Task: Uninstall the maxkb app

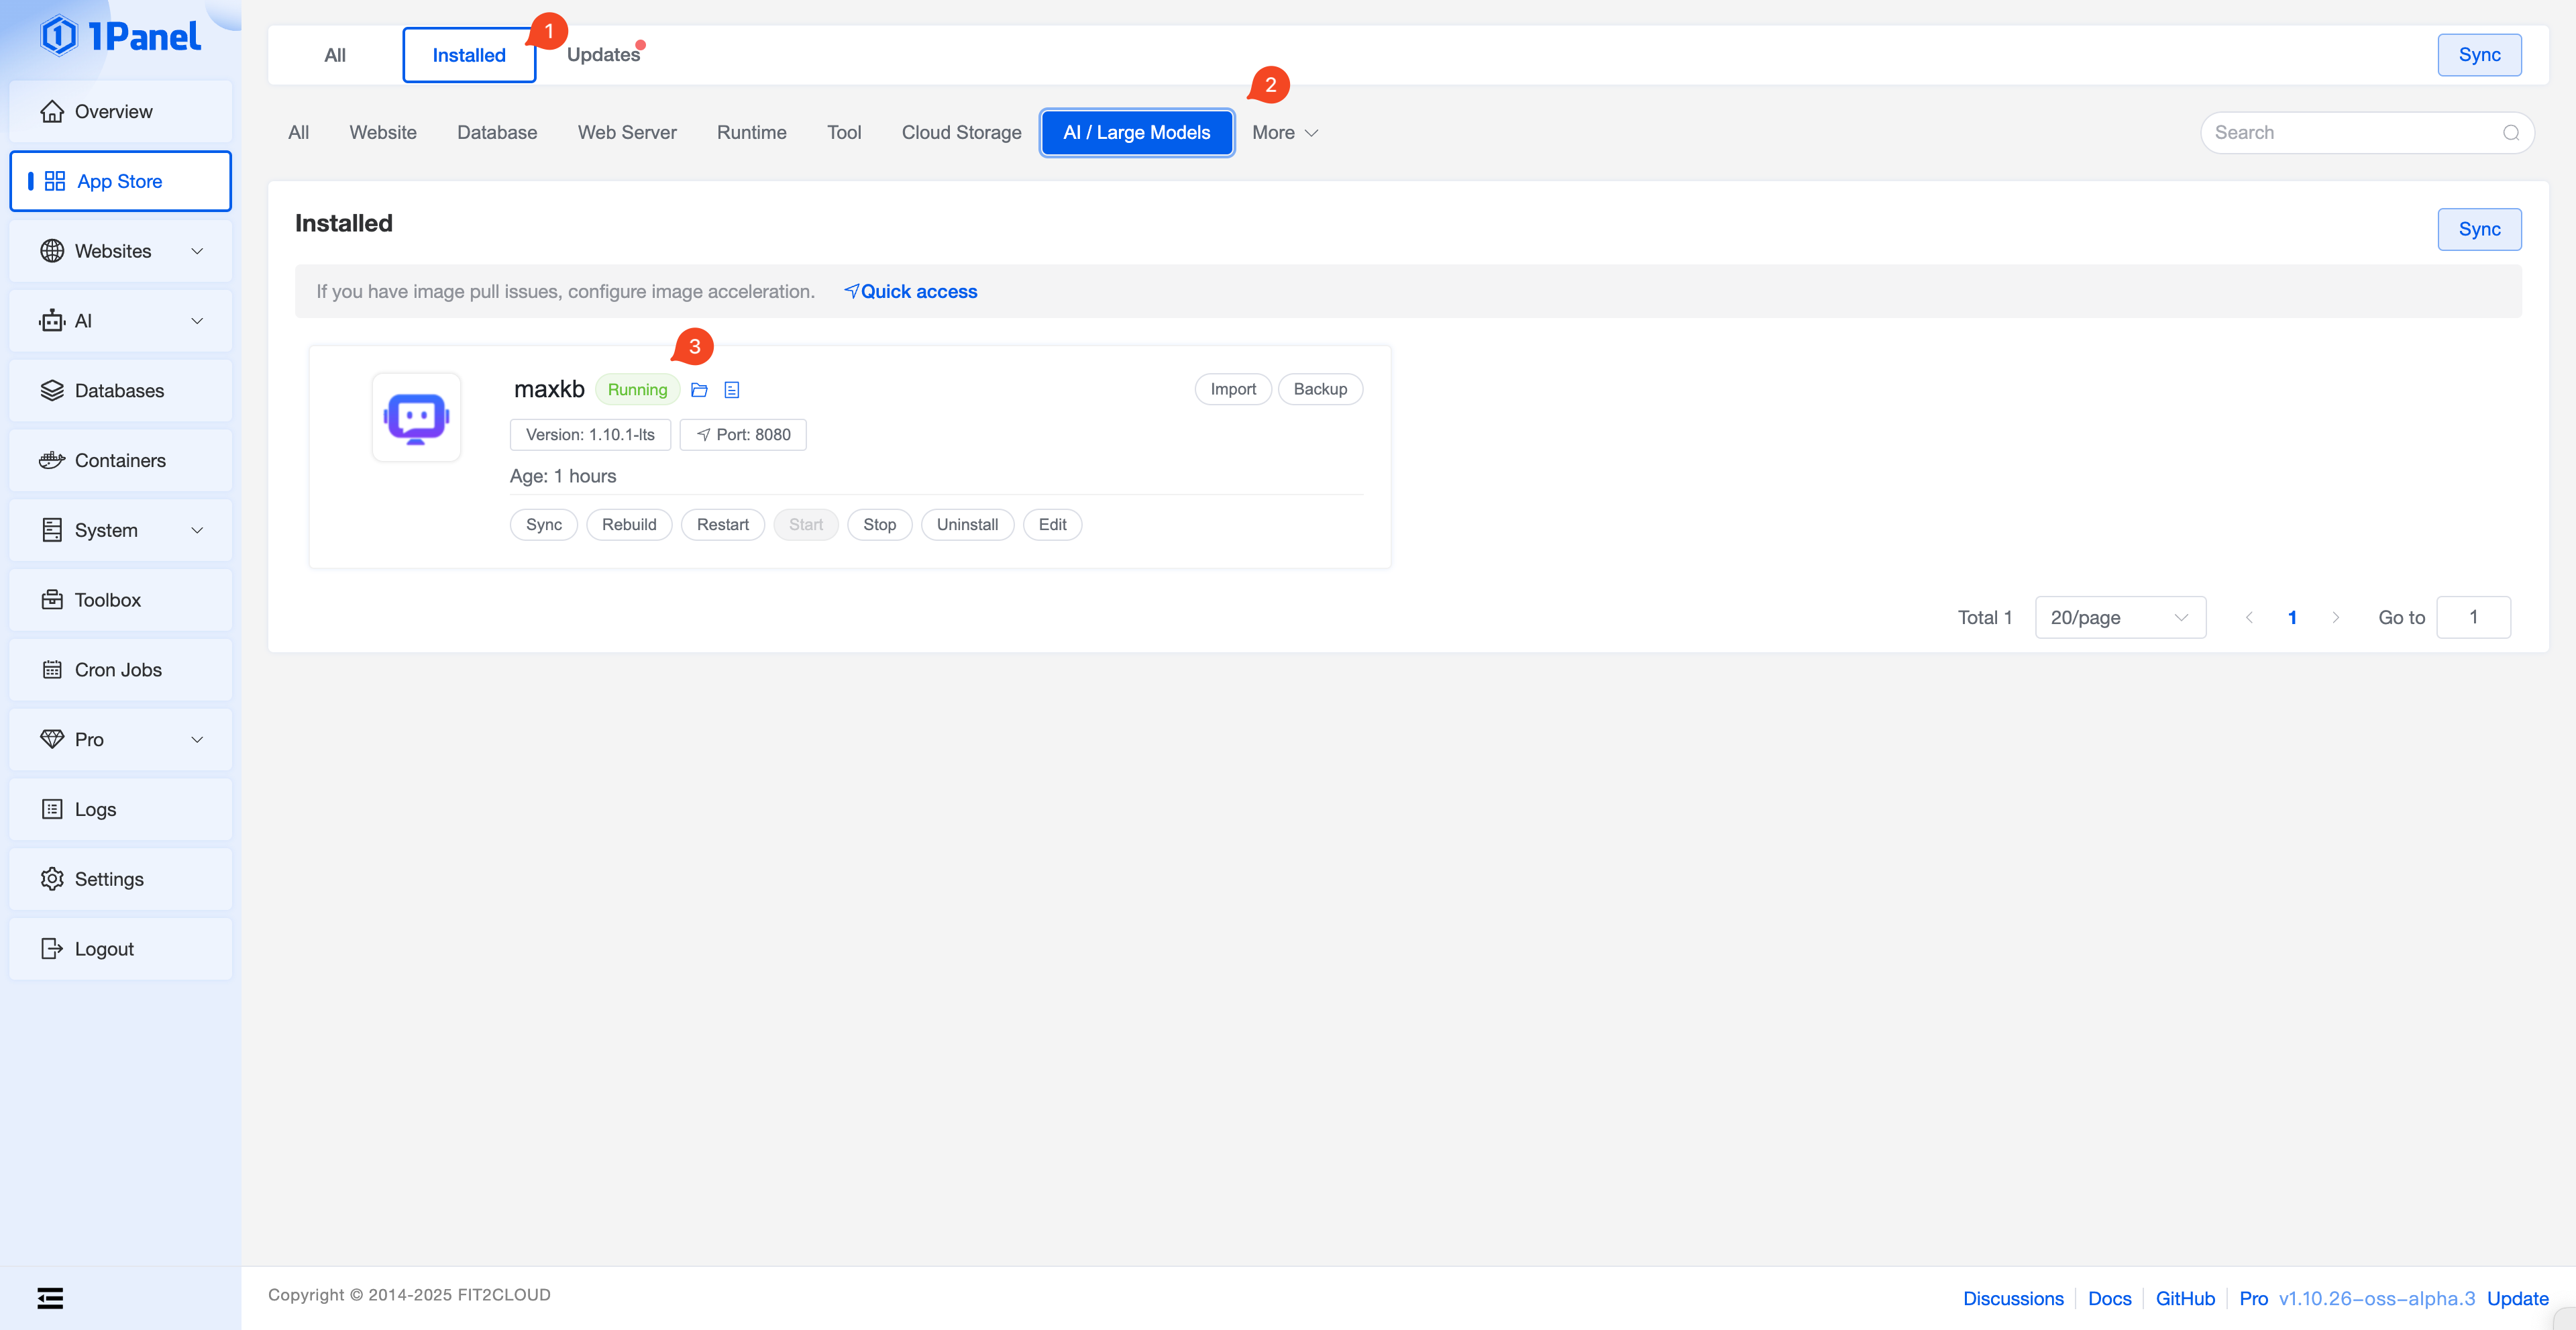Action: 967,525
